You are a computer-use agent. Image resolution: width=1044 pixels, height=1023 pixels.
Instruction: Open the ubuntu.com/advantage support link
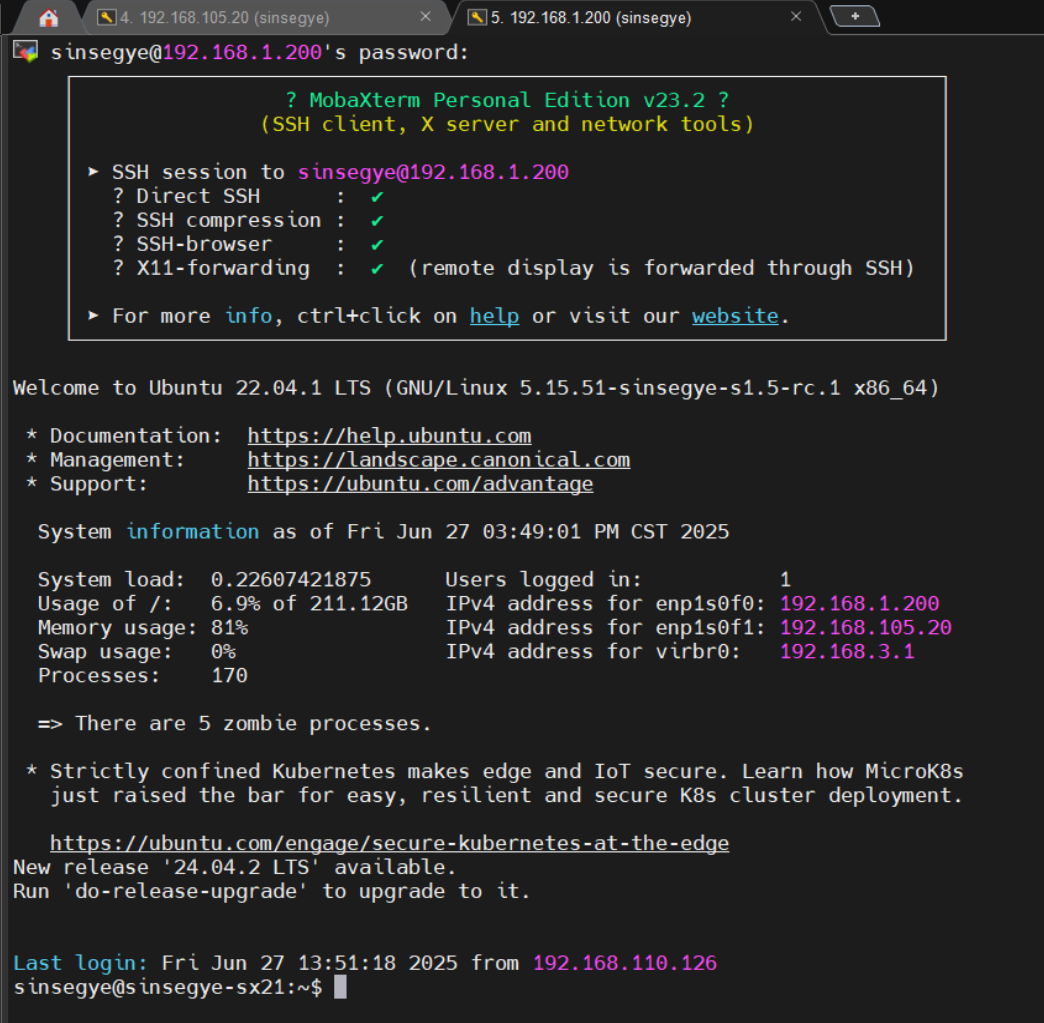click(420, 484)
